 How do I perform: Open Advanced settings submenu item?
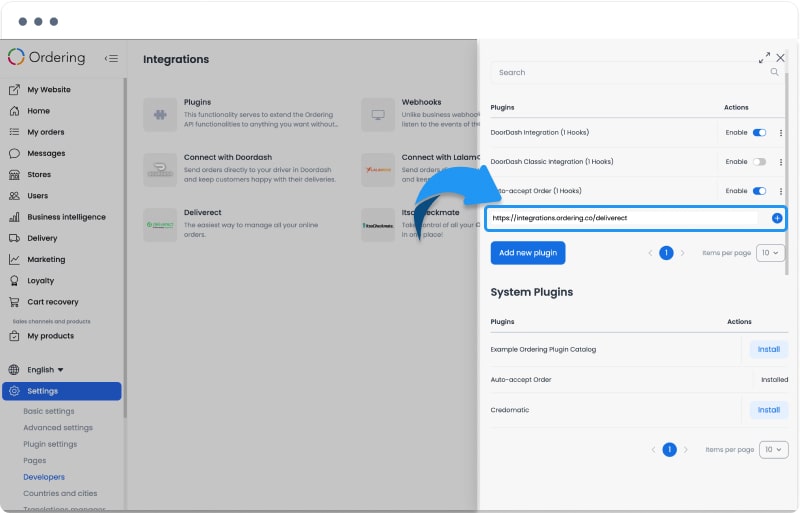click(x=58, y=427)
